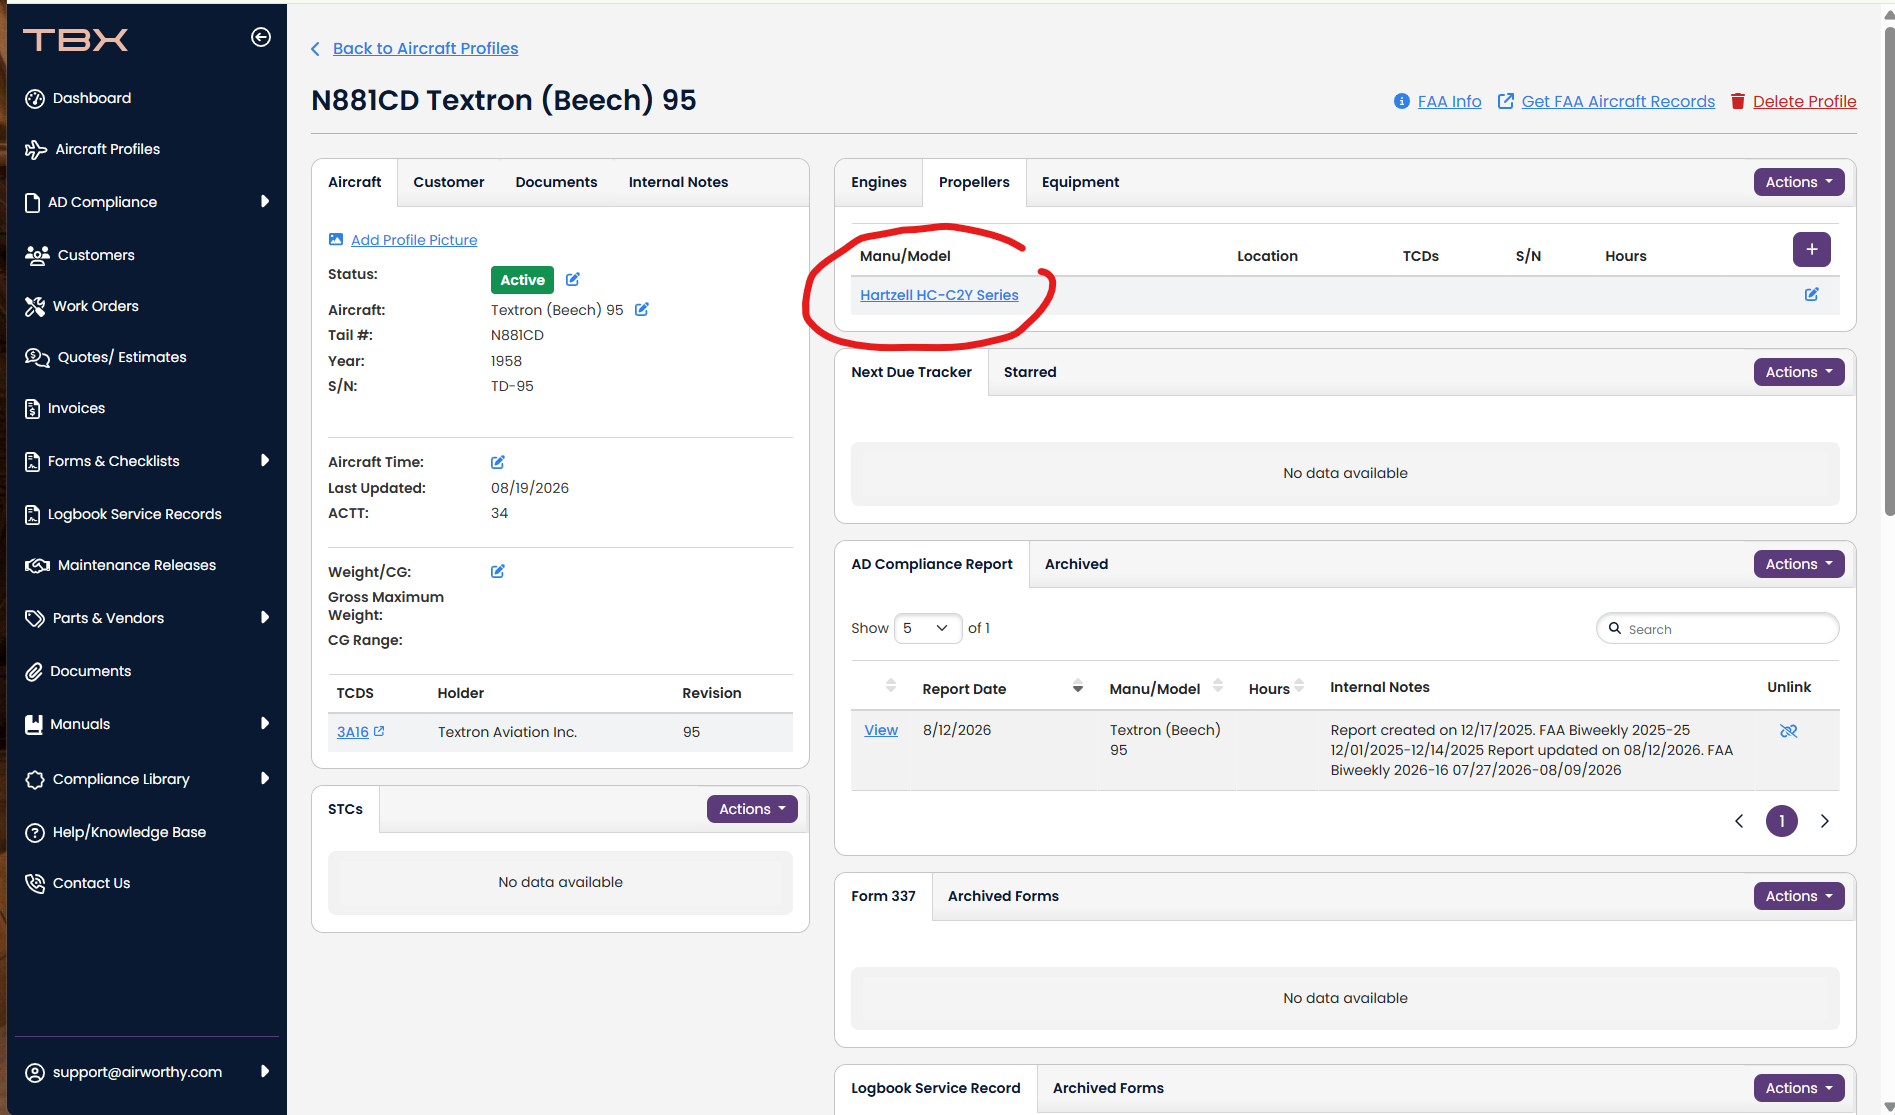Open Get FAA Aircraft Records link
The image size is (1895, 1115).
(x=1618, y=101)
